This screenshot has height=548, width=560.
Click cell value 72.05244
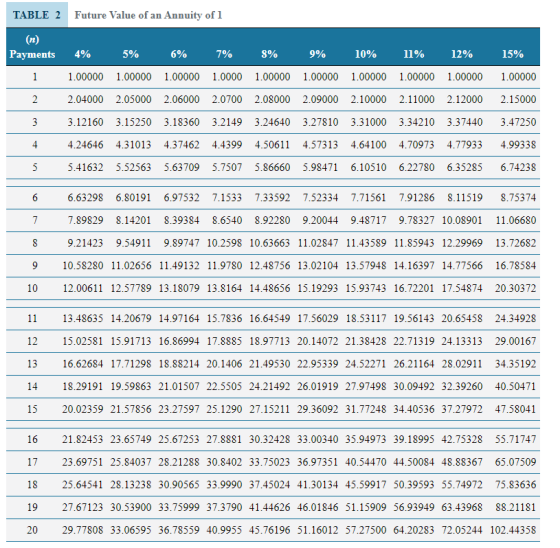tap(462, 530)
